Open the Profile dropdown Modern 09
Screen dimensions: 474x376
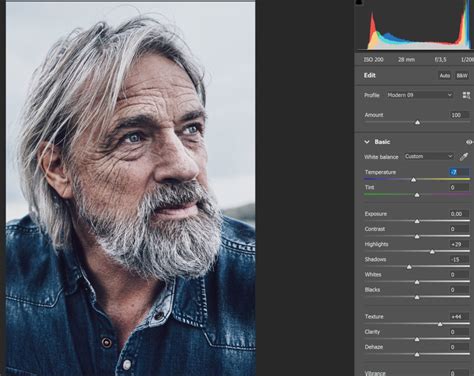420,95
